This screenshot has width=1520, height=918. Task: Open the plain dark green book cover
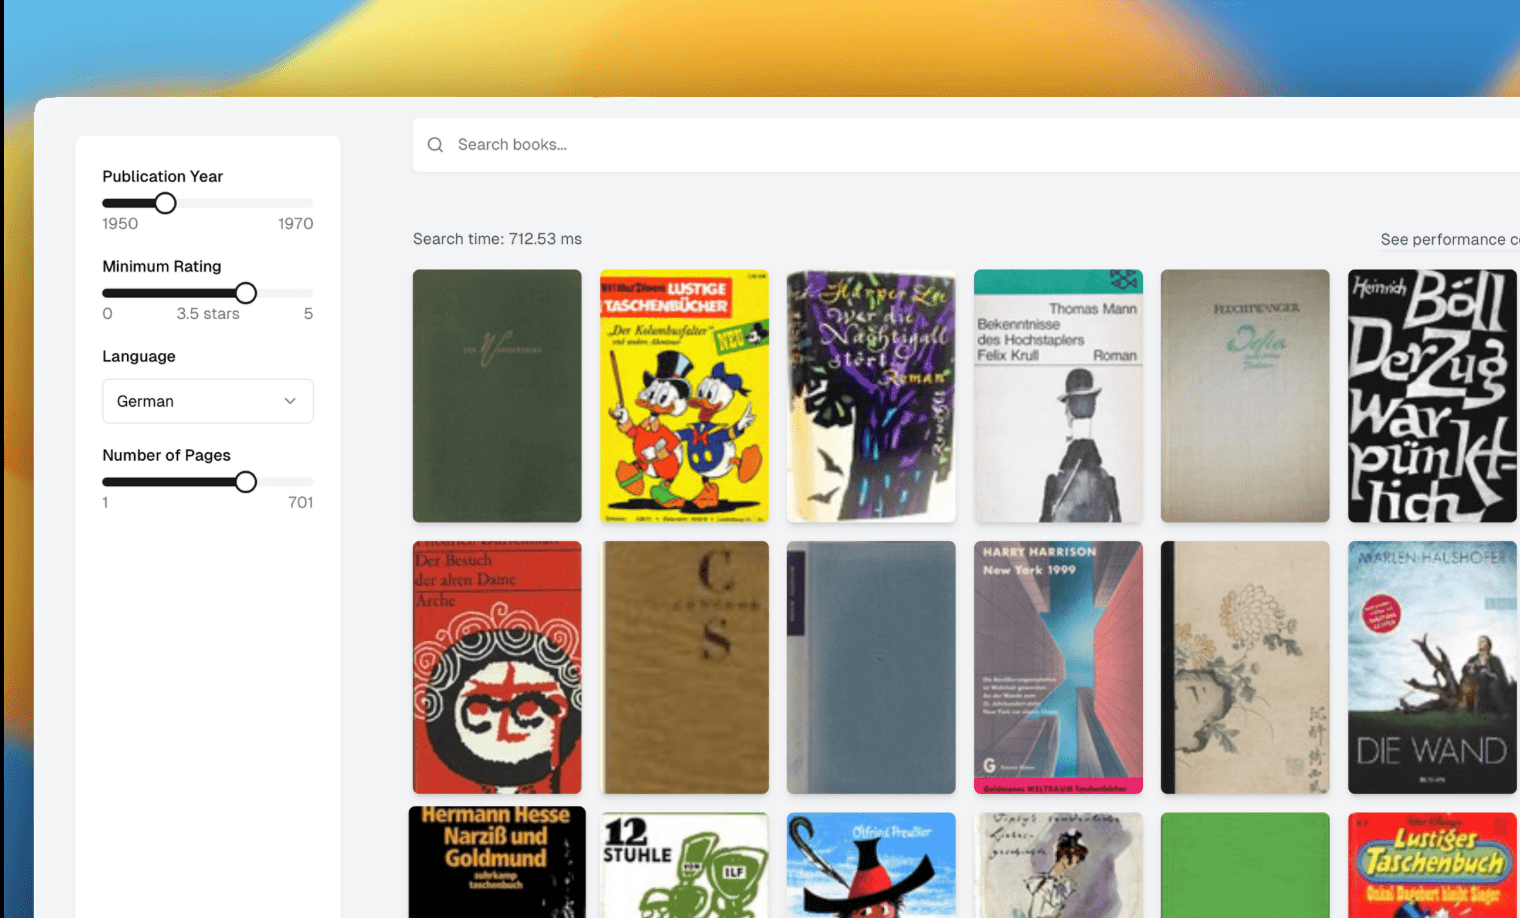(x=497, y=396)
